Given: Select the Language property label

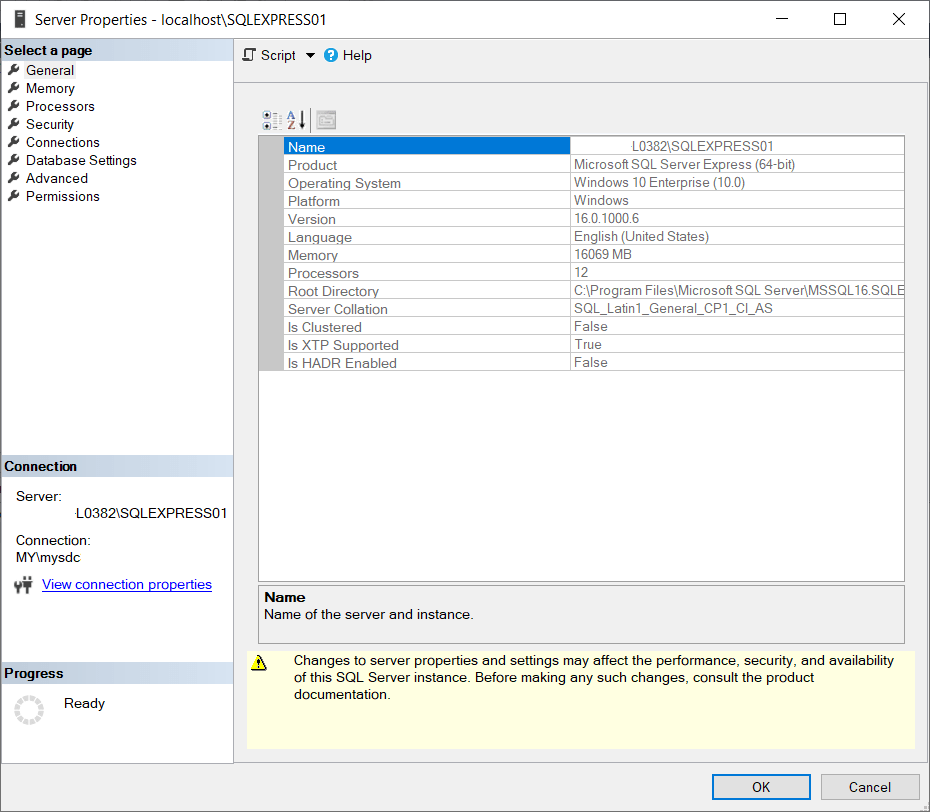Looking at the screenshot, I should click(320, 237).
